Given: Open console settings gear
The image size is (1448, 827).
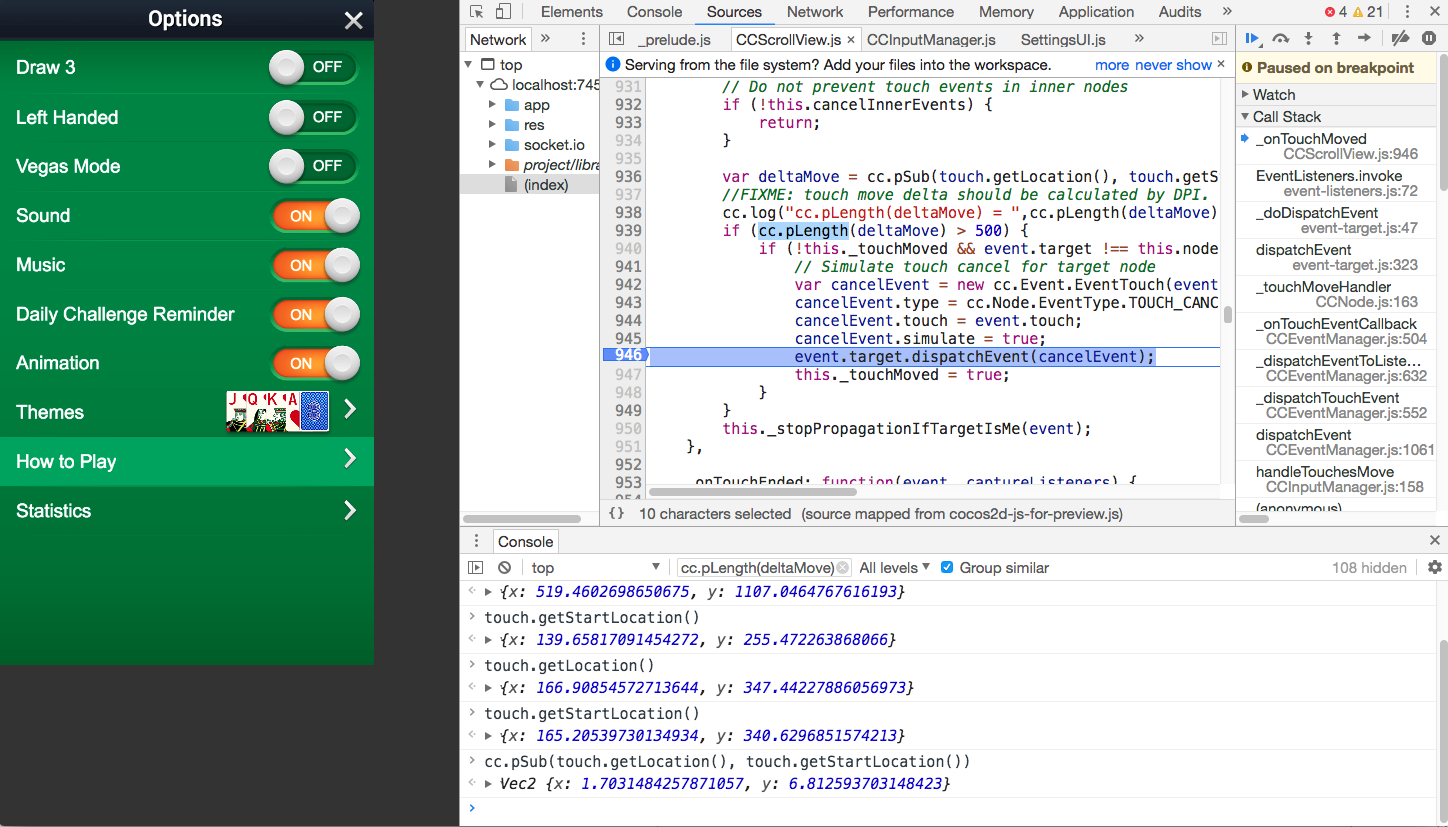Looking at the screenshot, I should (x=1434, y=567).
